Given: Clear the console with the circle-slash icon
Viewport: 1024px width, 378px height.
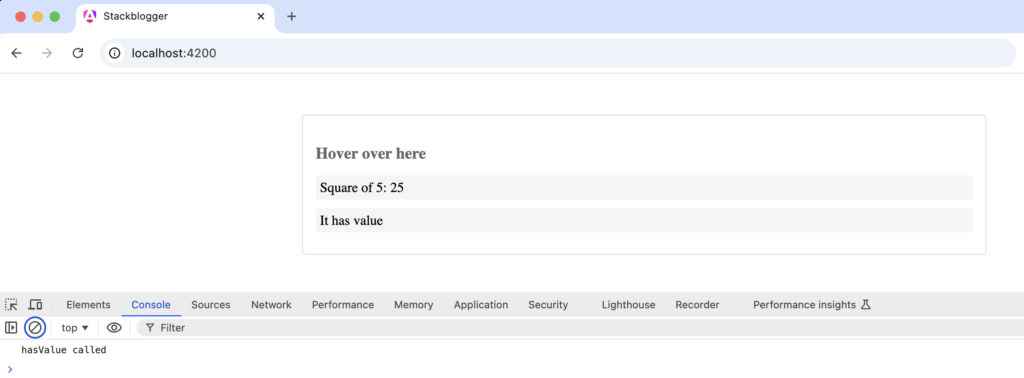Looking at the screenshot, I should (35, 328).
